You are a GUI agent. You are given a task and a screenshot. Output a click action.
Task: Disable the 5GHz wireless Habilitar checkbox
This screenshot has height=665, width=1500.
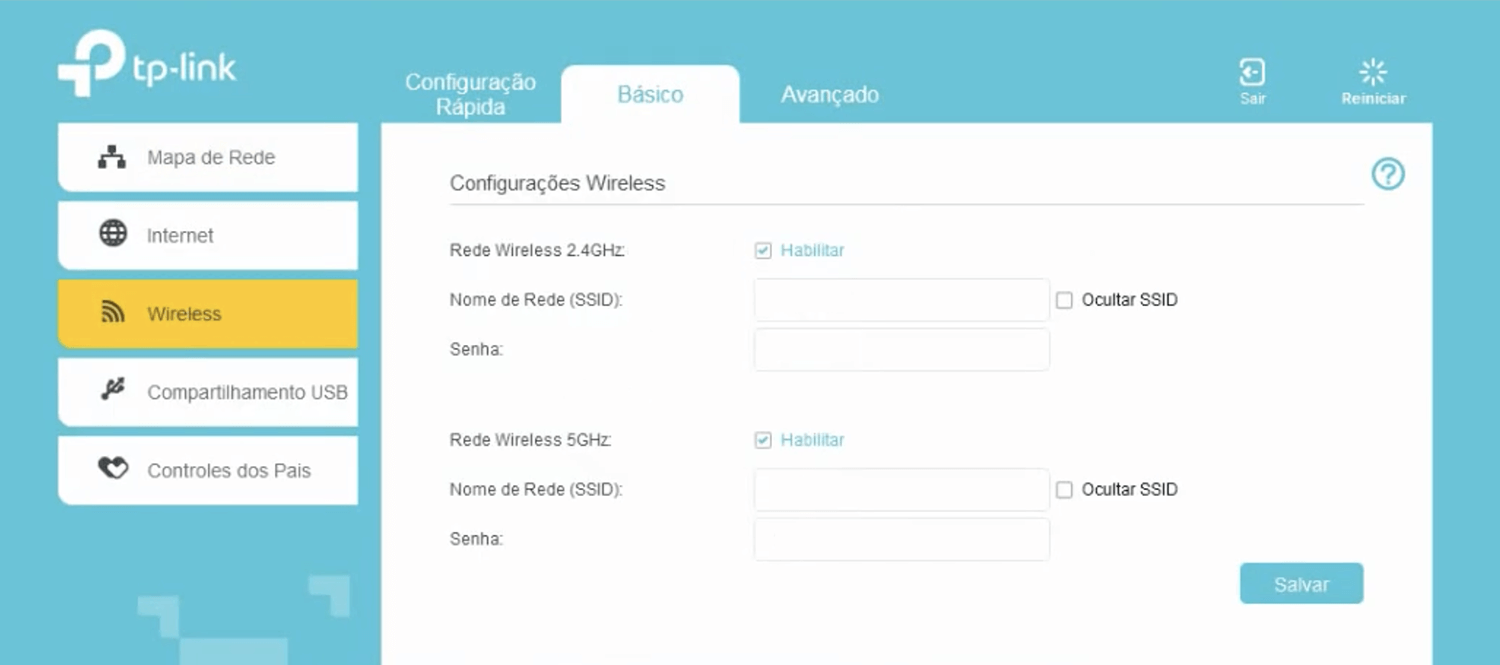point(763,440)
